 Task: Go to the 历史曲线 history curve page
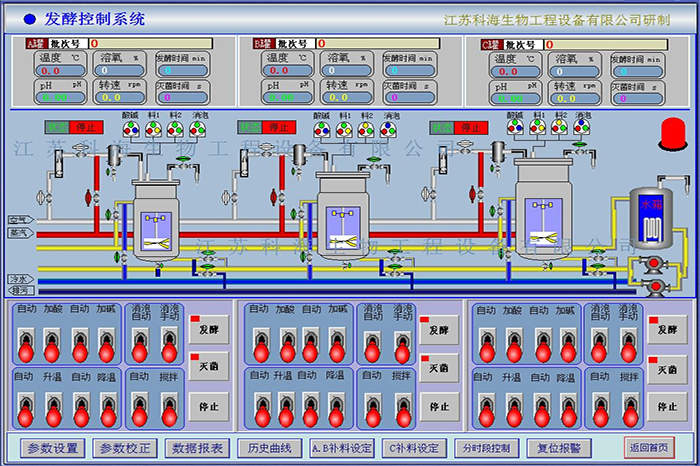point(269,448)
